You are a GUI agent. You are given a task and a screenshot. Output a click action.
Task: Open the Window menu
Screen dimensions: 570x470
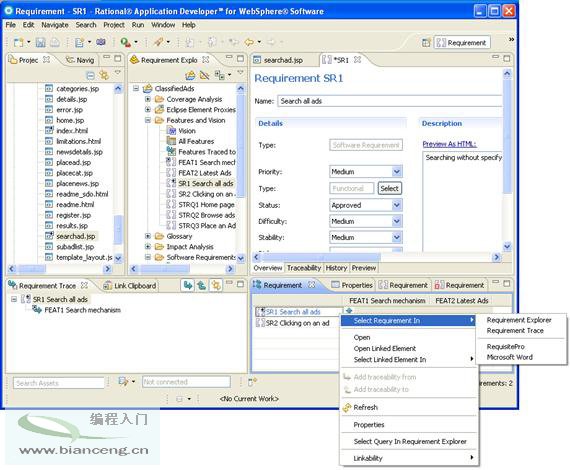[x=163, y=25]
